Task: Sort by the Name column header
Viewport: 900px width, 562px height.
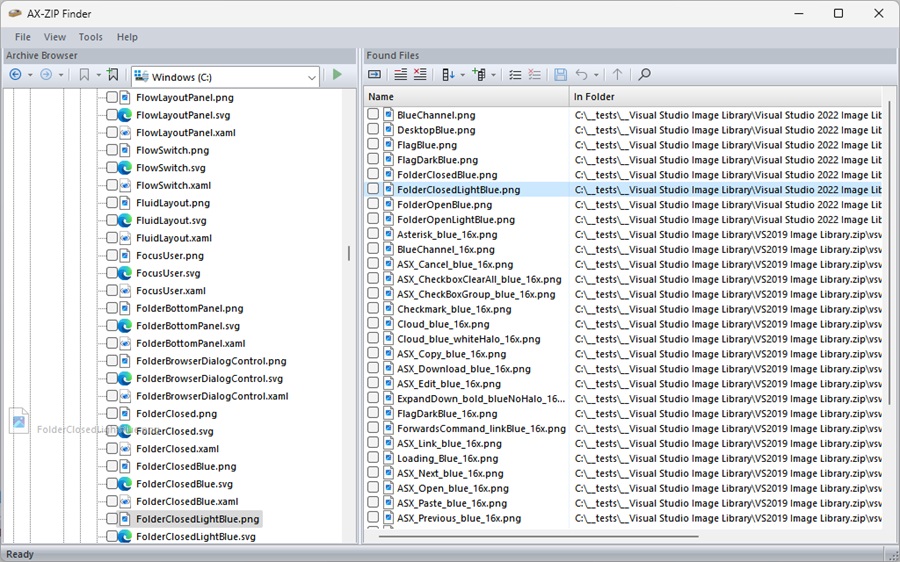Action: 467,97
